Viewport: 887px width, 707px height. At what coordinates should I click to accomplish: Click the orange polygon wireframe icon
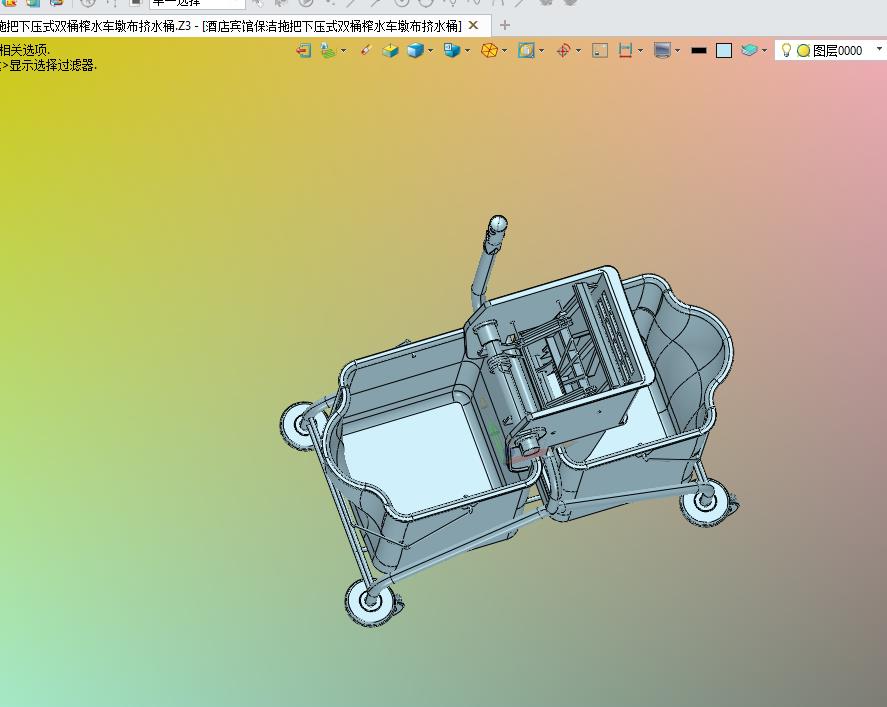pos(489,50)
